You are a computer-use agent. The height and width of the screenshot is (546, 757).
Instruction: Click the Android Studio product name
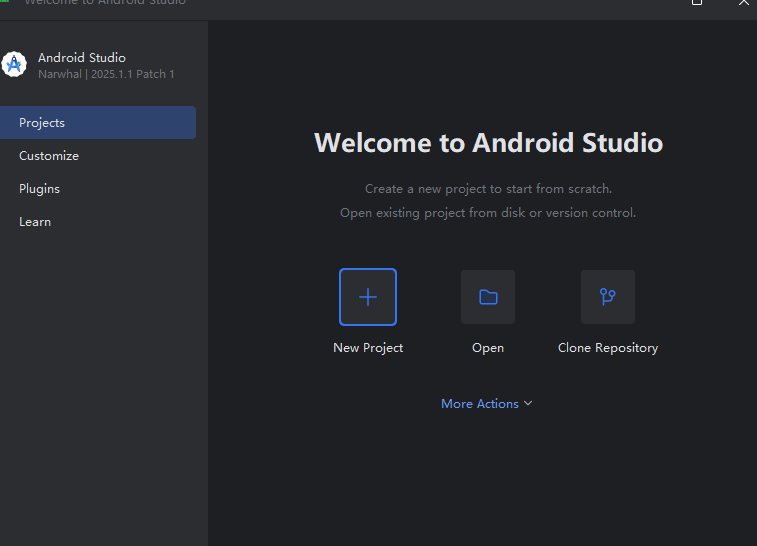[x=82, y=57]
